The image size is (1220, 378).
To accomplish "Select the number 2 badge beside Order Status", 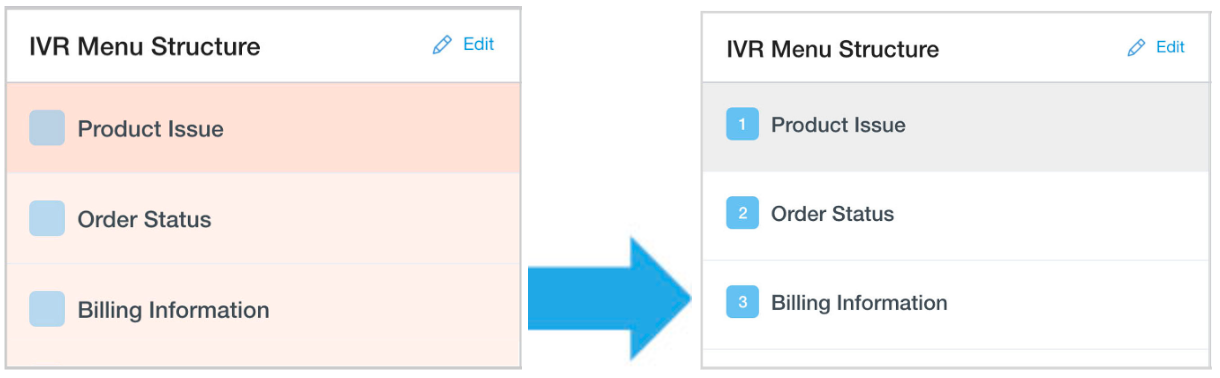I will point(742,214).
